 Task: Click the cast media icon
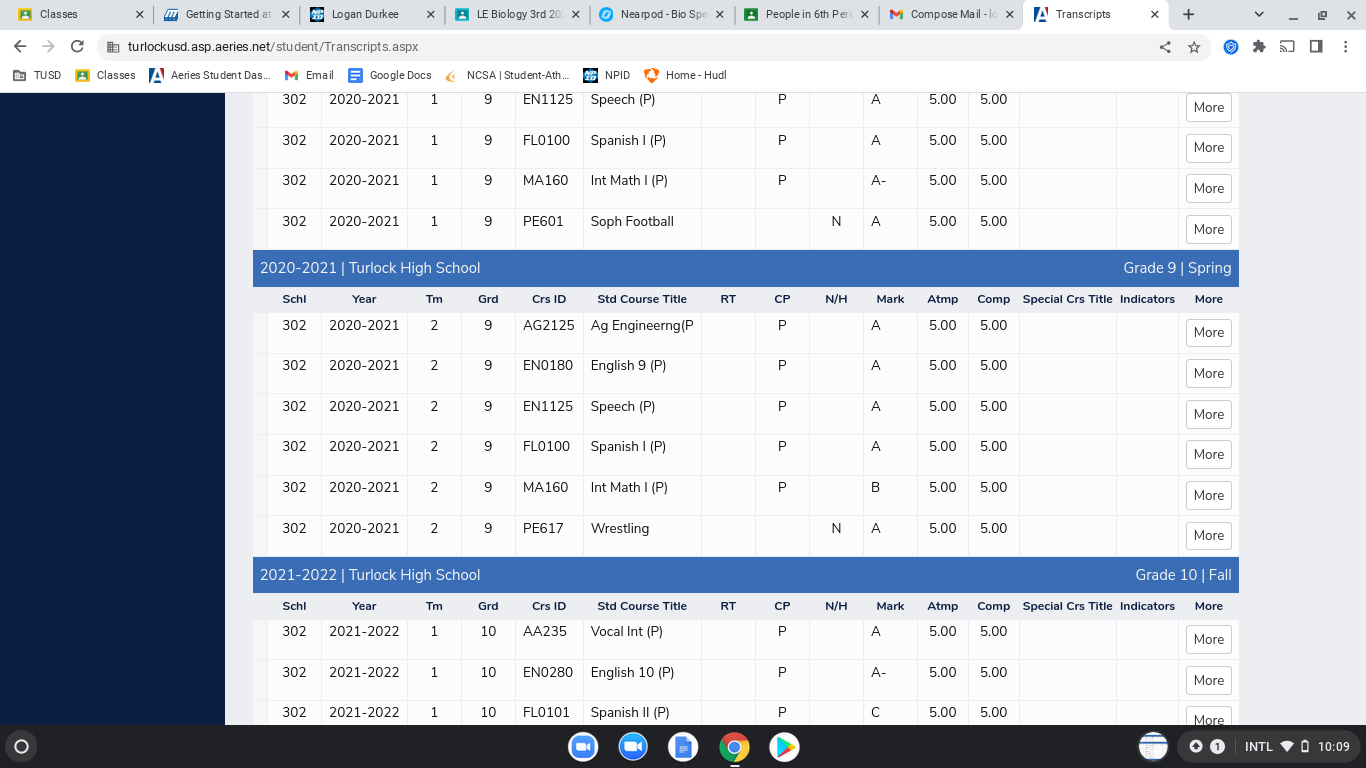(x=1288, y=47)
